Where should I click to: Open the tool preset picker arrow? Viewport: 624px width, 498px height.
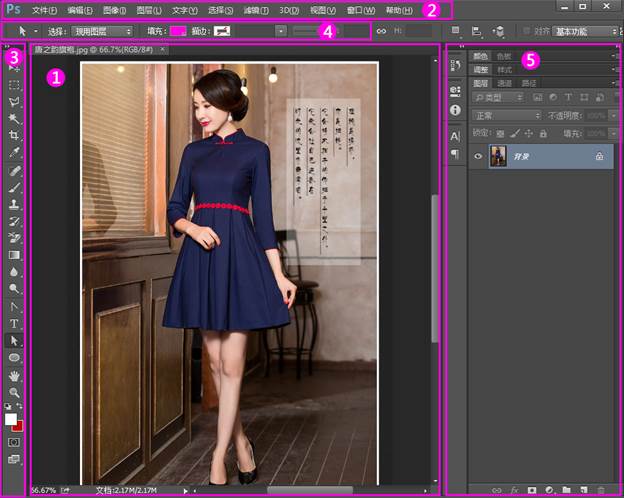(36, 31)
